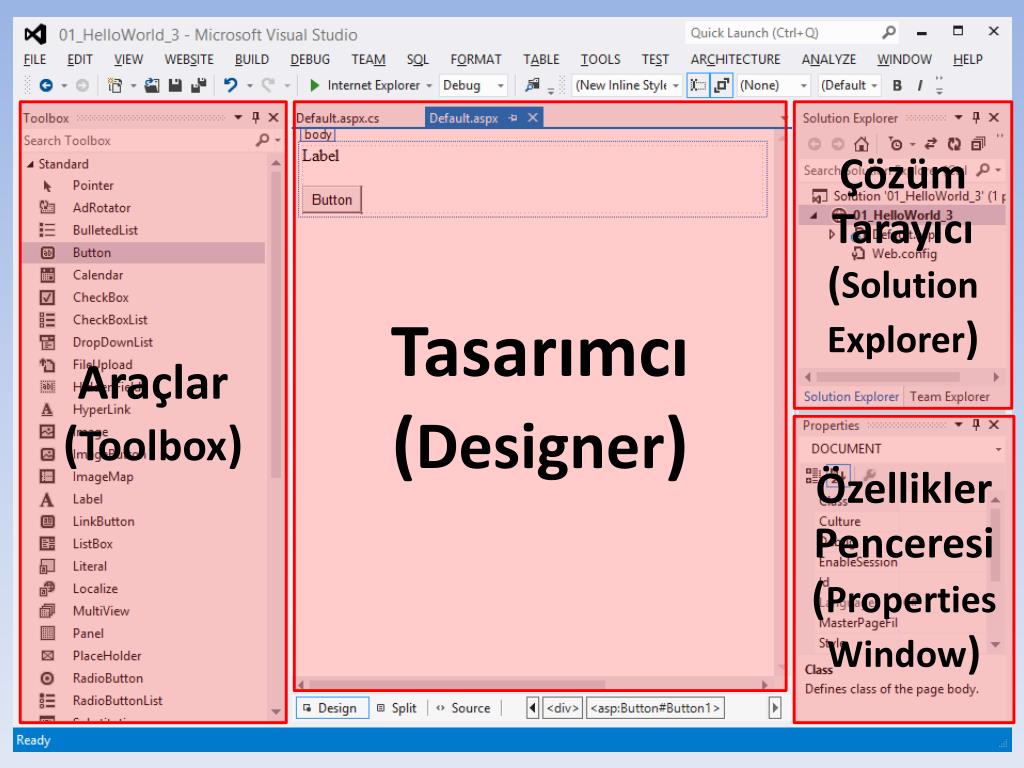1024x768 pixels.
Task: Open the Debug configuration dropdown
Action: pos(500,86)
